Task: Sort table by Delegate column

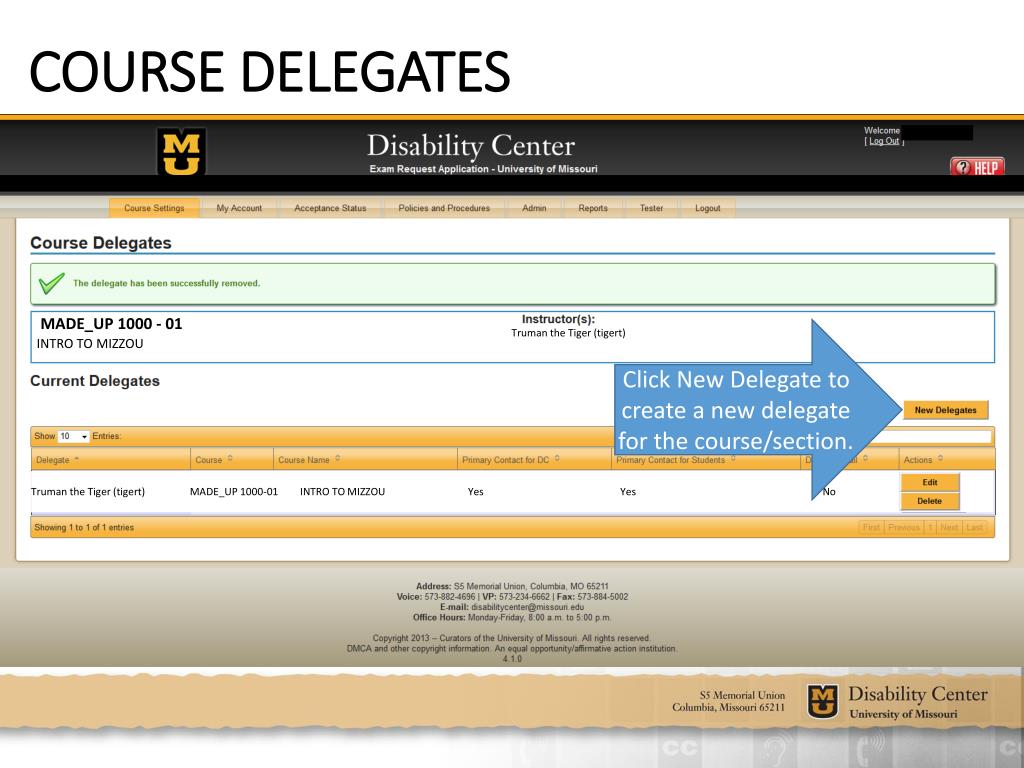Action: [x=110, y=460]
